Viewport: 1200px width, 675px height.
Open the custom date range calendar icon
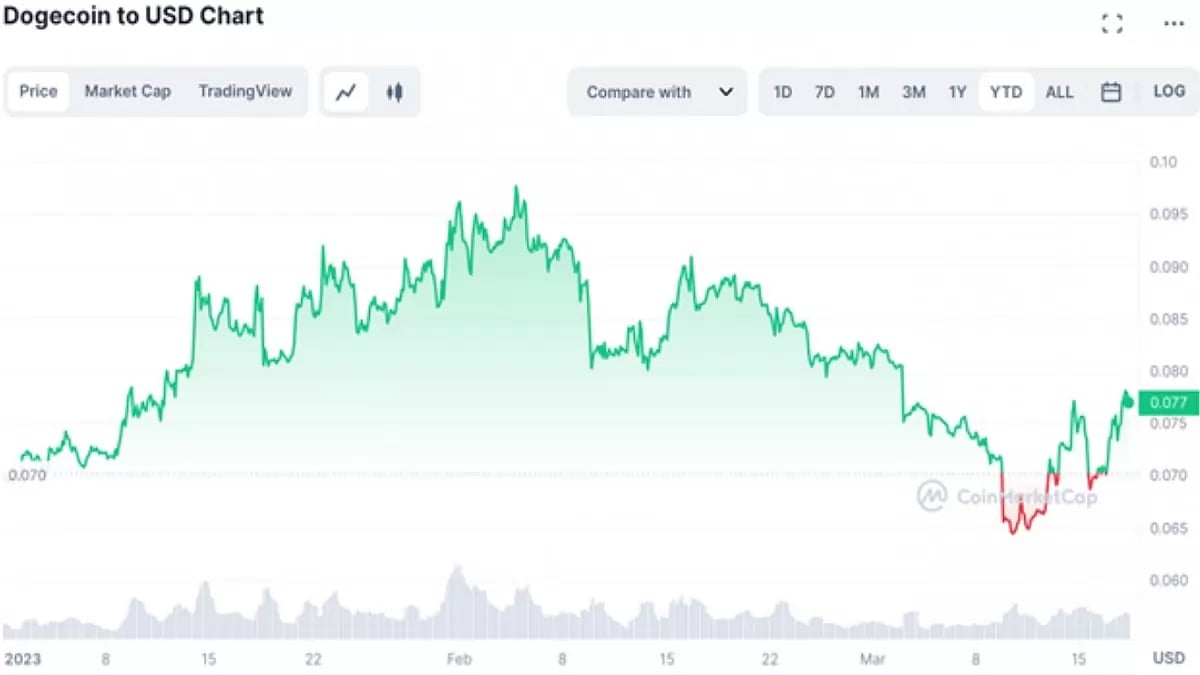(1111, 91)
